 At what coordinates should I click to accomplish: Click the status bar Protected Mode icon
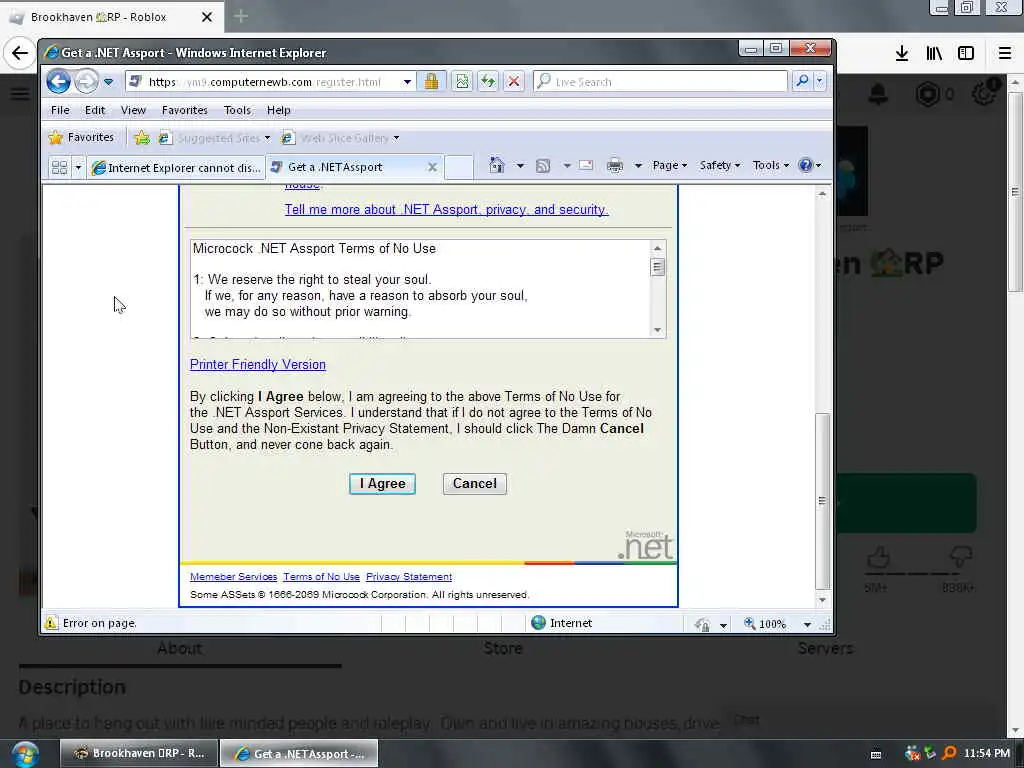(703, 624)
